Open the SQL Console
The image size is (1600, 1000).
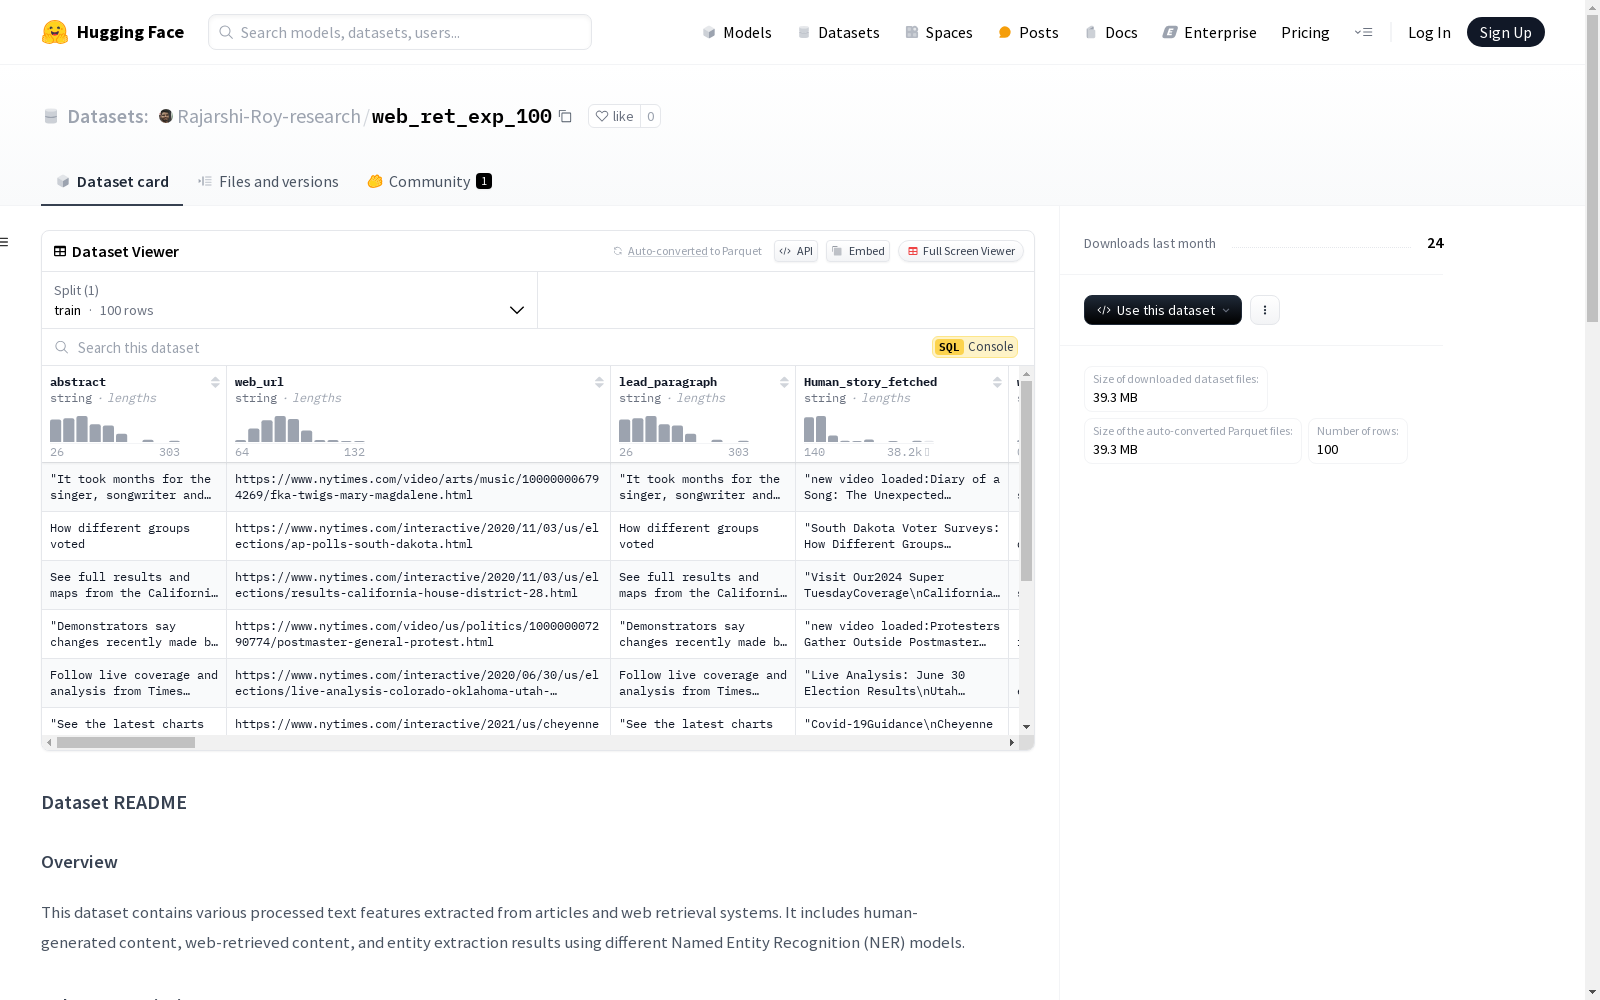[x=975, y=347]
